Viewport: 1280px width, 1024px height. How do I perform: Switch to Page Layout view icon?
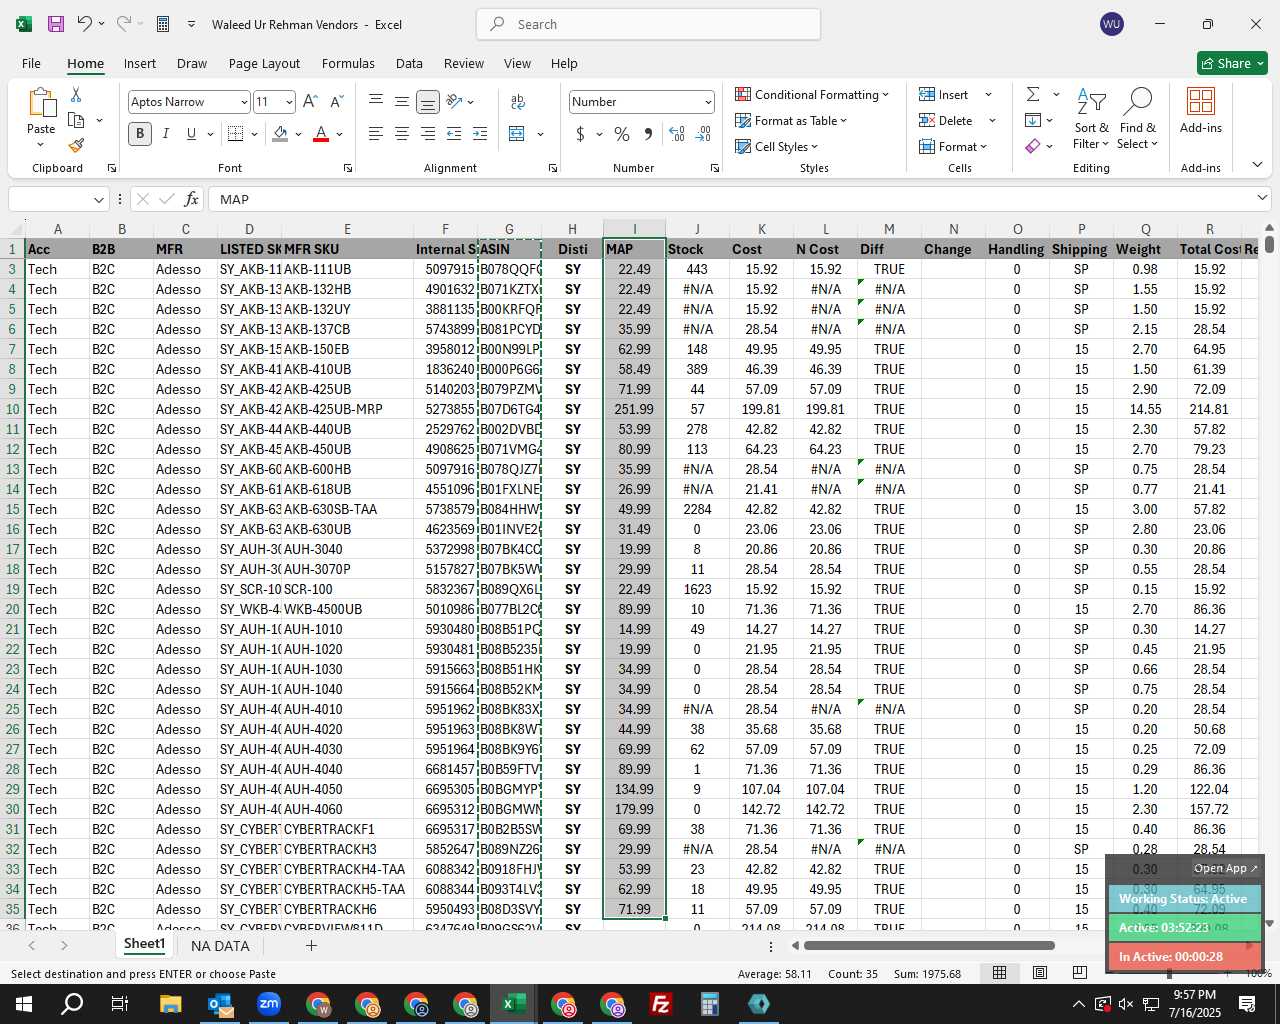click(1039, 973)
